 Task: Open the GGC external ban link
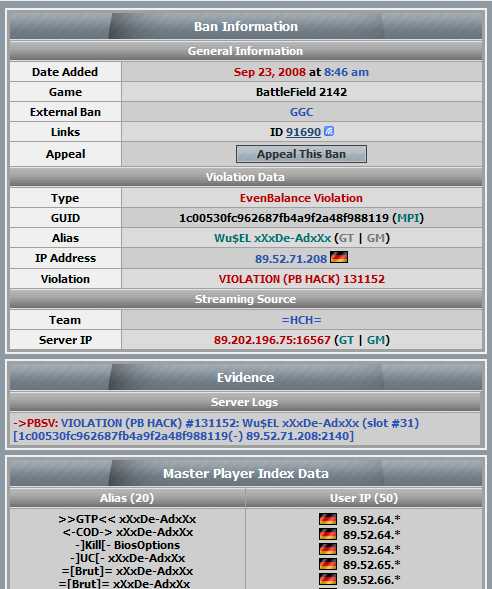301,112
